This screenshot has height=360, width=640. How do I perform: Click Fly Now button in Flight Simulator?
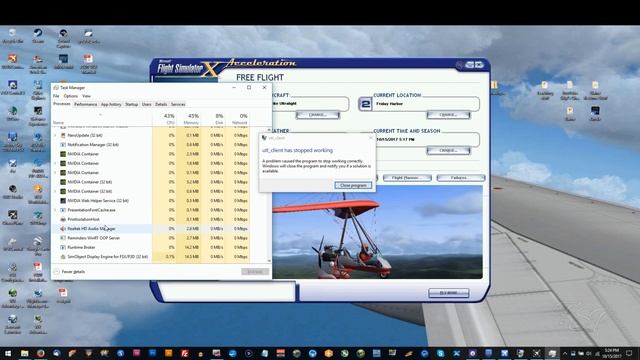pos(449,293)
